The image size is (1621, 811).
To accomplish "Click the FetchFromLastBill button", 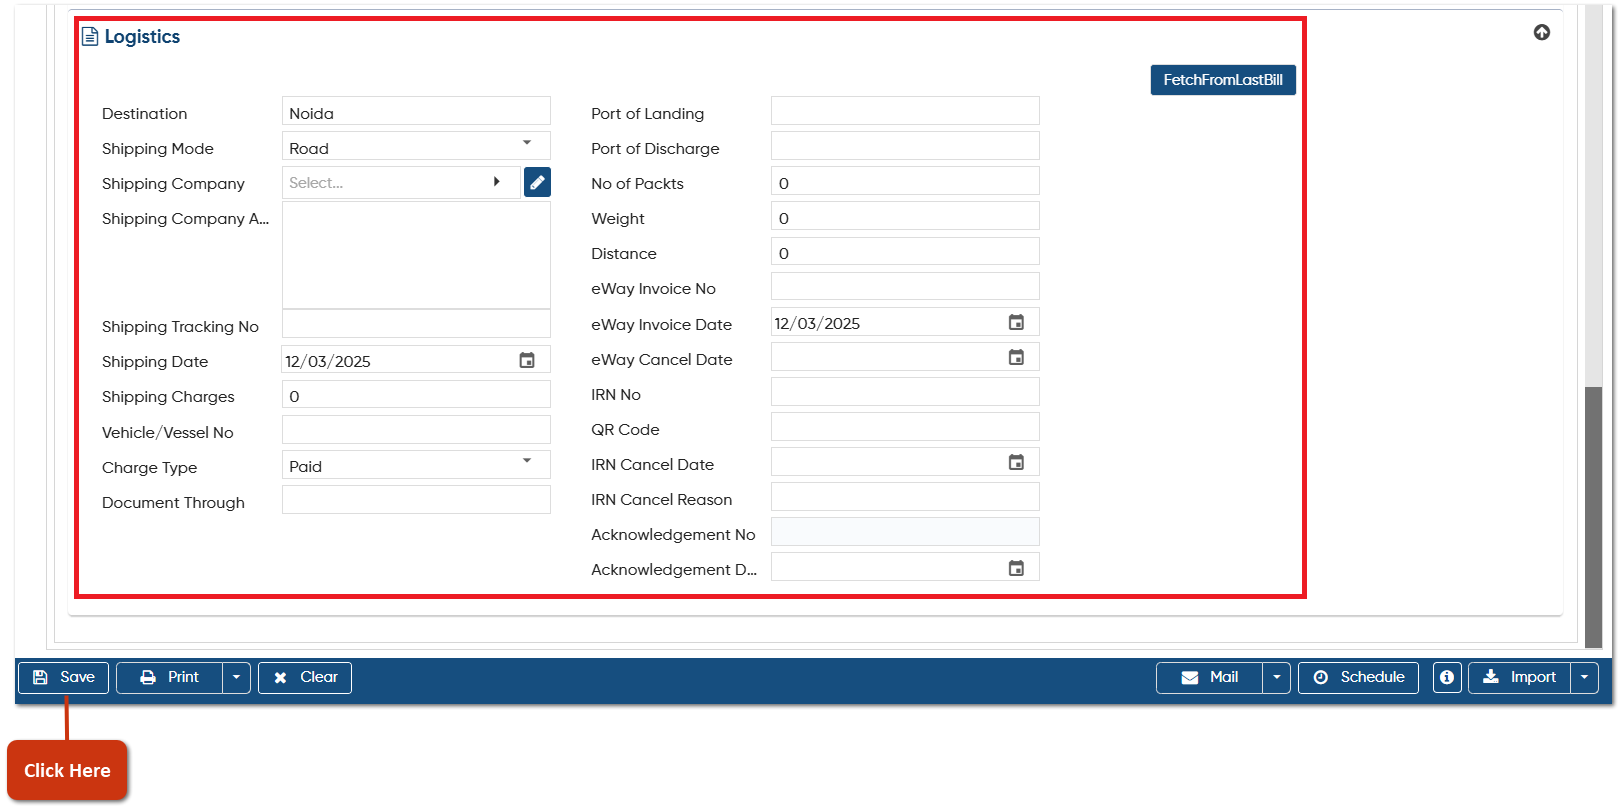I will 1223,80.
